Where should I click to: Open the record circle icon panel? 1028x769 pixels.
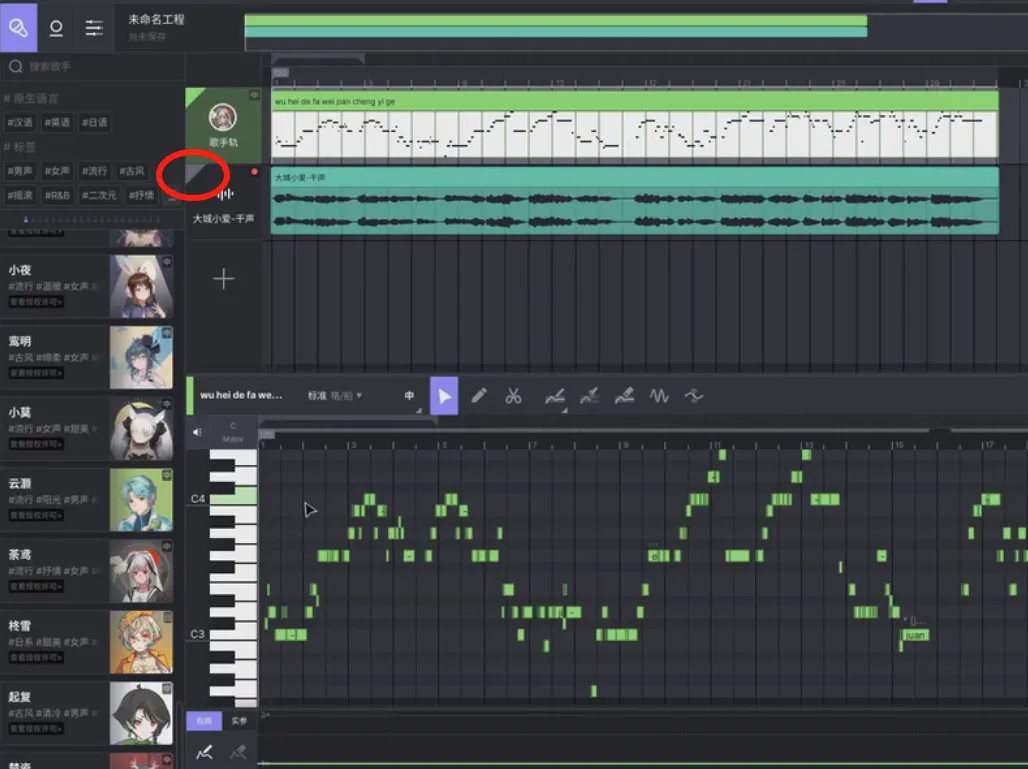[56, 28]
